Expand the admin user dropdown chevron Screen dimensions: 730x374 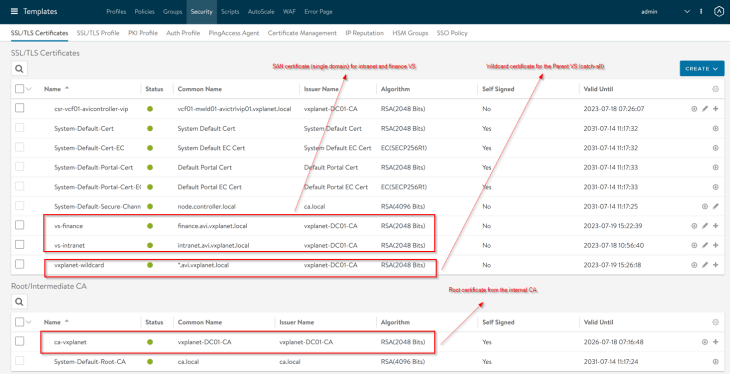coord(687,12)
